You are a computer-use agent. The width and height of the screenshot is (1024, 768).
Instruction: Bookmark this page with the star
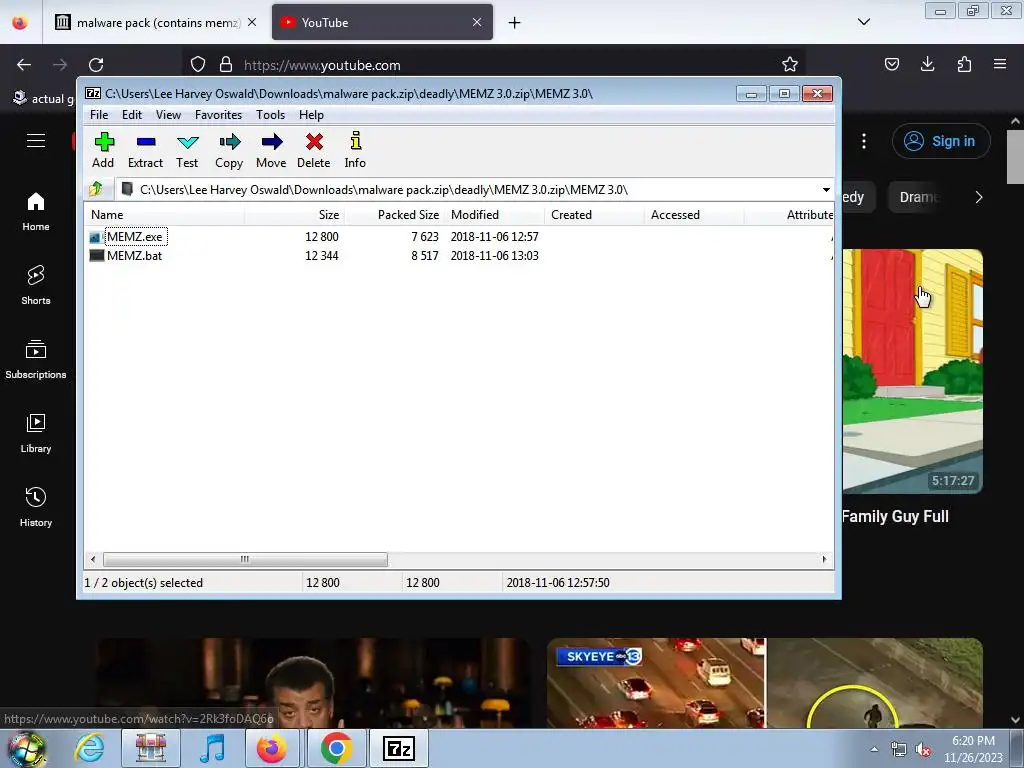click(790, 64)
